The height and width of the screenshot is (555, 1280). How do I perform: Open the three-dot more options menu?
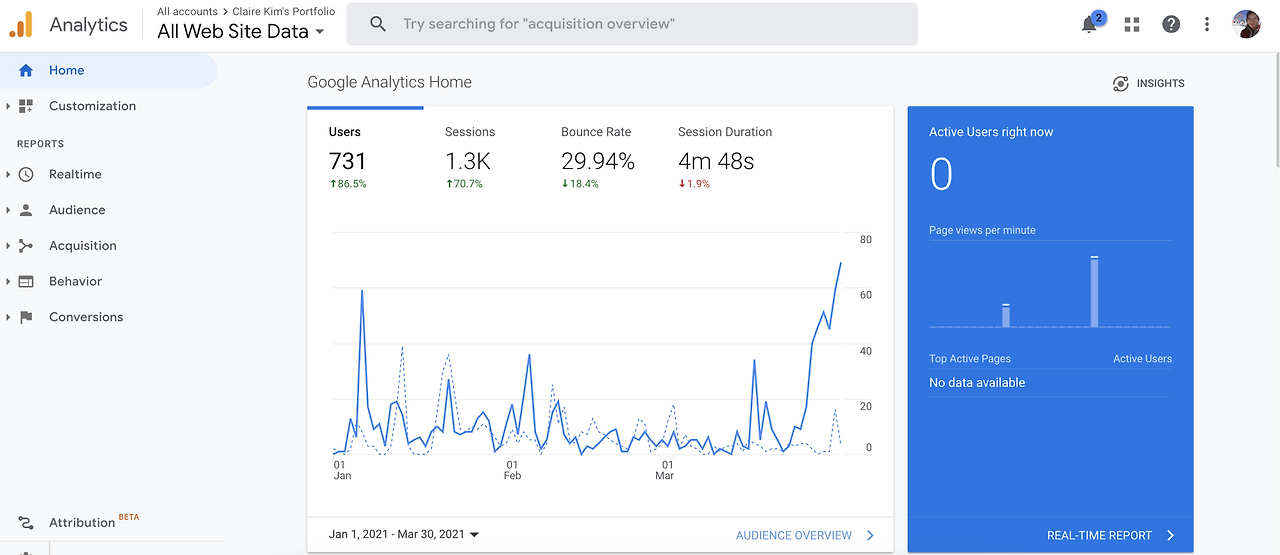coord(1207,25)
